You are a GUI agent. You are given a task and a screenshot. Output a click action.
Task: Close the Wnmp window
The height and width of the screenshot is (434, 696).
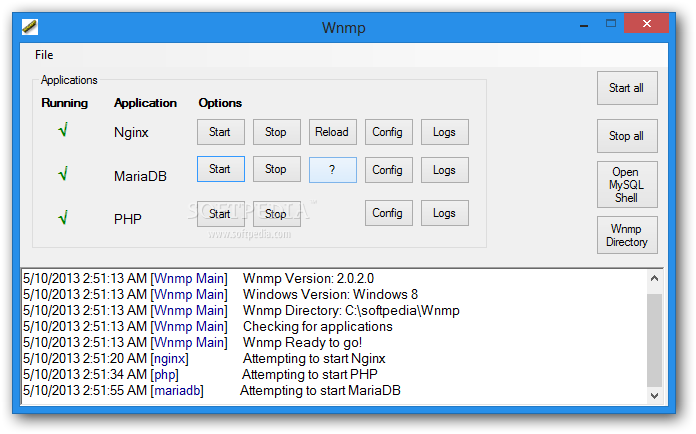point(646,24)
